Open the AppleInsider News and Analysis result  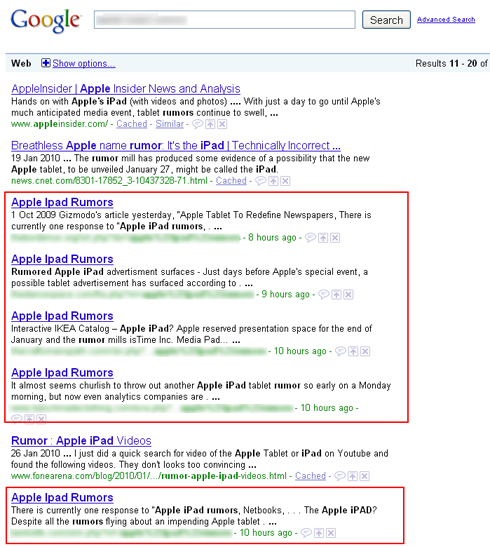126,89
